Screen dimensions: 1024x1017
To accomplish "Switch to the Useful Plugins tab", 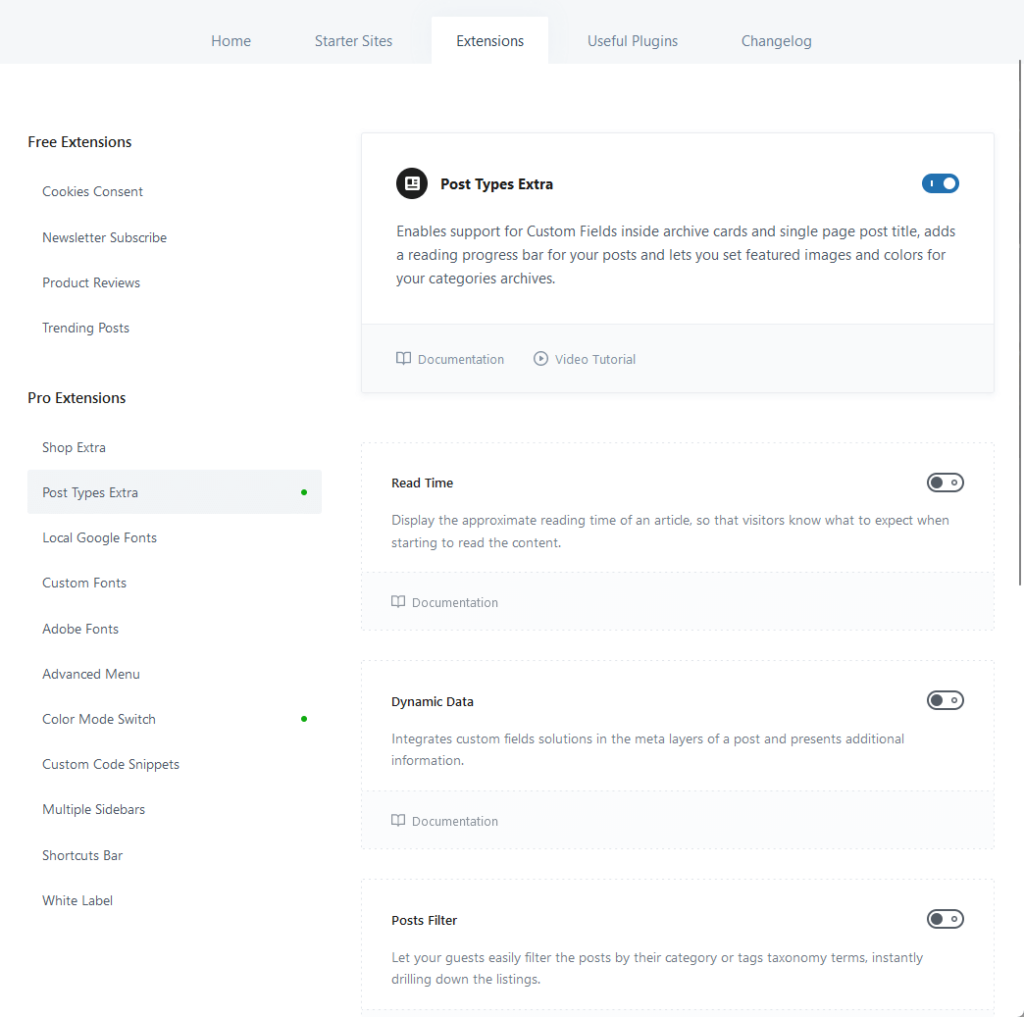I will (x=632, y=40).
